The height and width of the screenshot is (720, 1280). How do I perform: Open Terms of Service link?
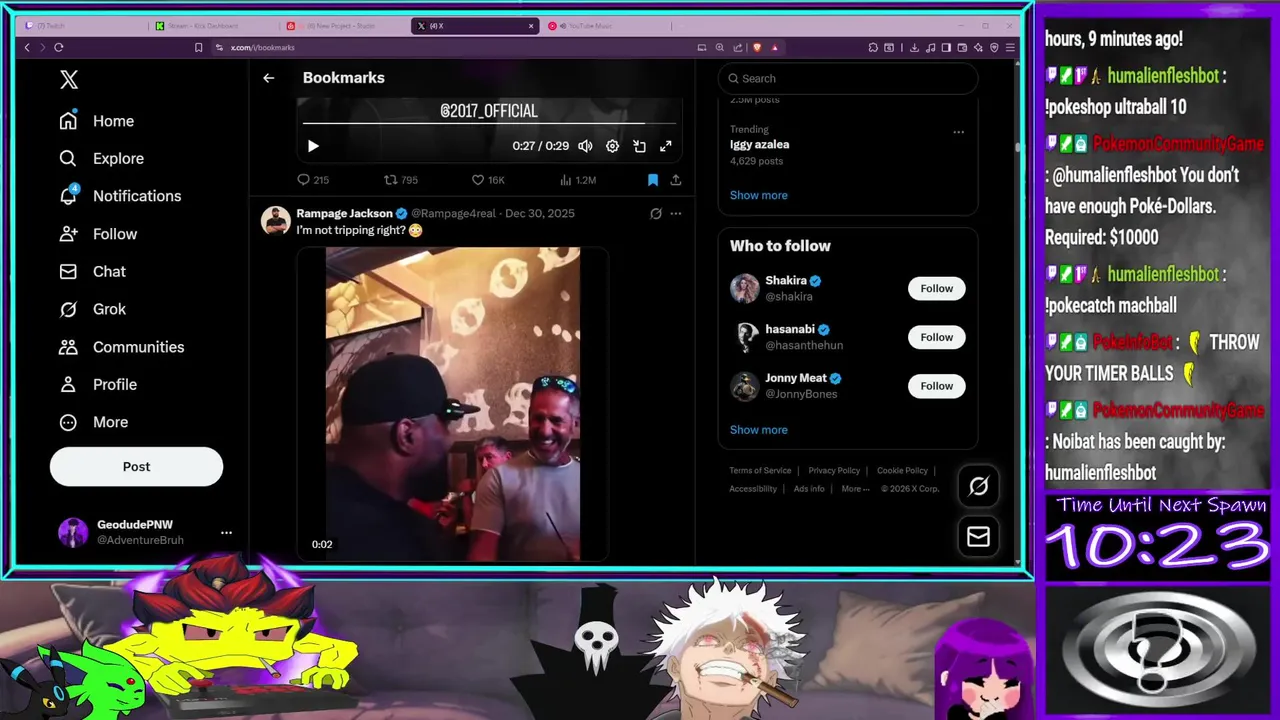tap(760, 471)
